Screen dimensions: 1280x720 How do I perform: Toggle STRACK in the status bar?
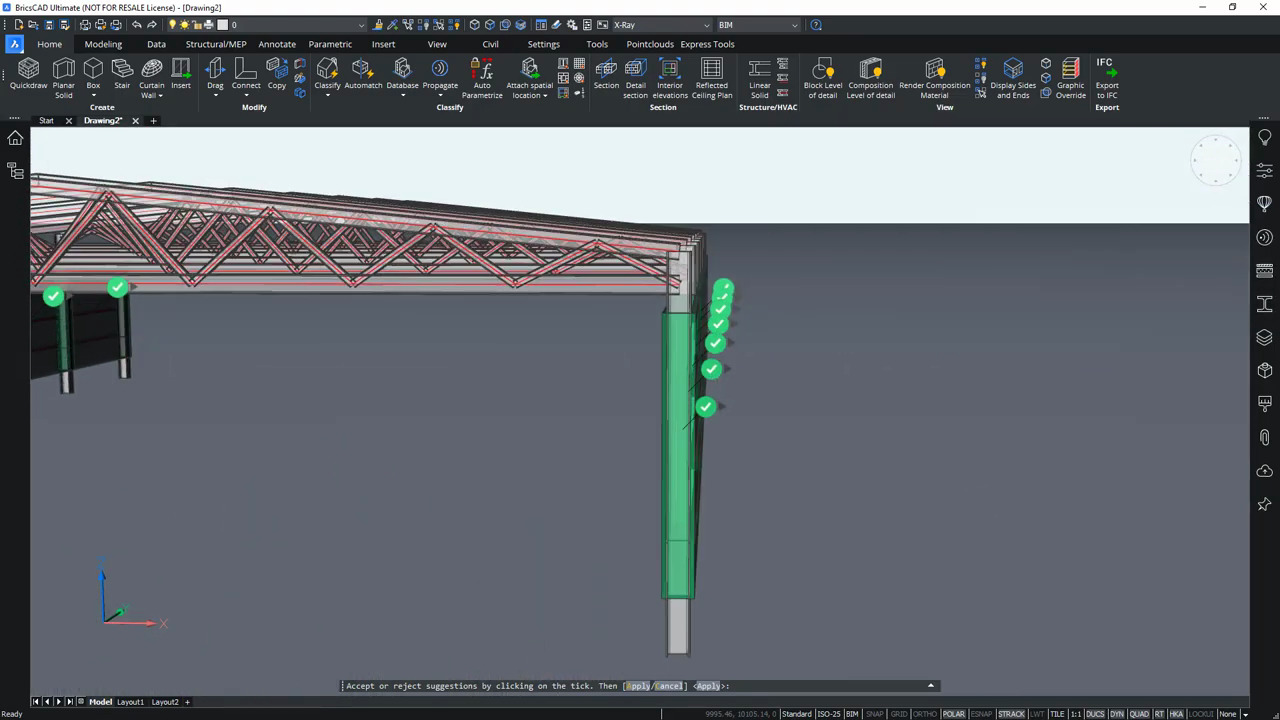click(x=1011, y=714)
